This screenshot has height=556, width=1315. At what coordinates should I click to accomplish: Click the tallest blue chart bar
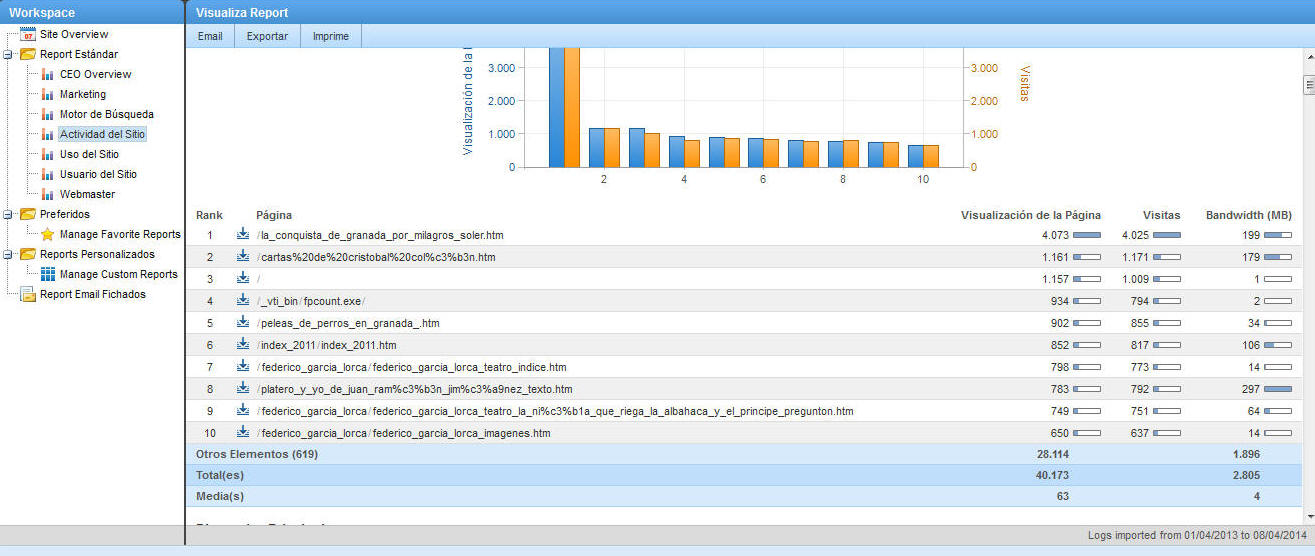tap(557, 107)
